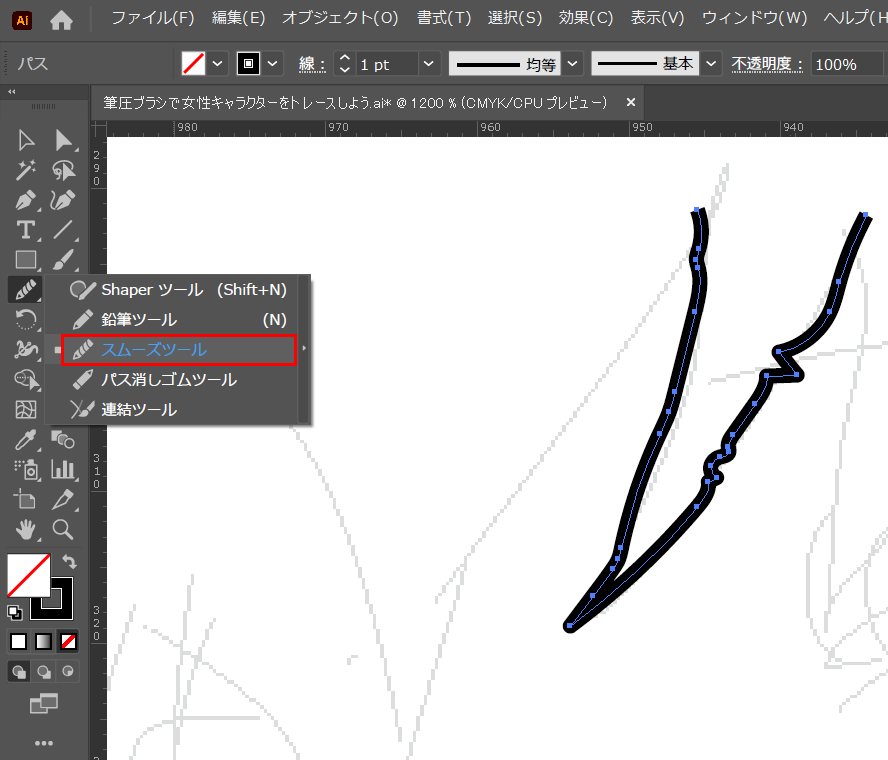Click stroke weight 1 pt field
Viewport: 888px width, 760px height.
pyautogui.click(x=387, y=64)
